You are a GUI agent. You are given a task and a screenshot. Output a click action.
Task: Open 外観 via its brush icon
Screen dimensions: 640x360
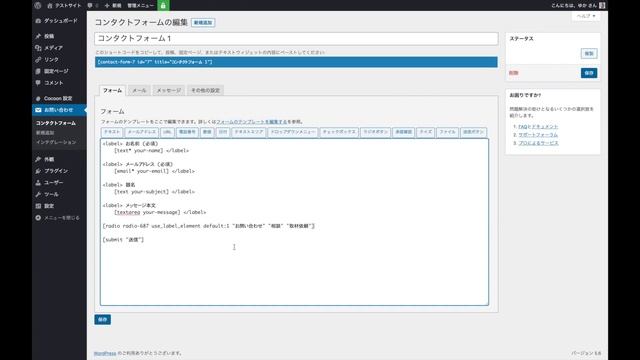[38, 159]
